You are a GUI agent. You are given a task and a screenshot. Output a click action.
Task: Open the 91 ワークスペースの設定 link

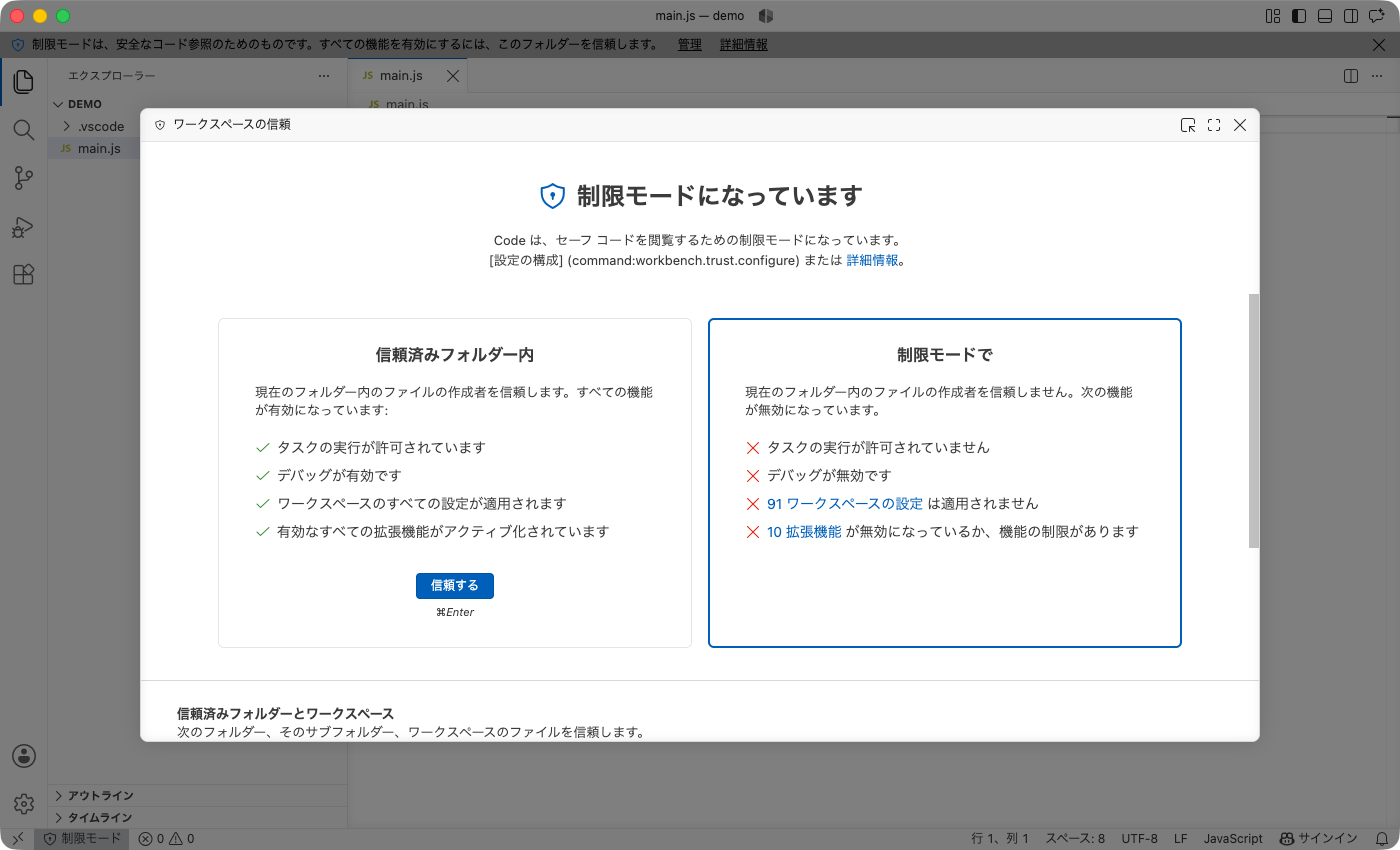coord(845,504)
